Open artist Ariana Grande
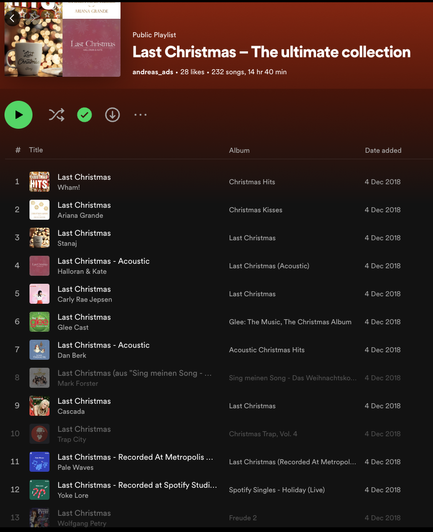This screenshot has height=532, width=433. (80, 215)
